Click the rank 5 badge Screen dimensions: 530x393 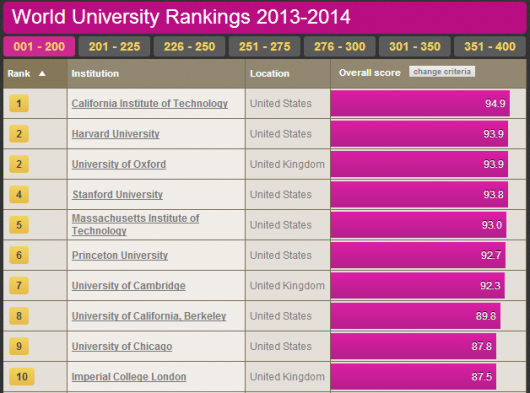click(x=19, y=225)
